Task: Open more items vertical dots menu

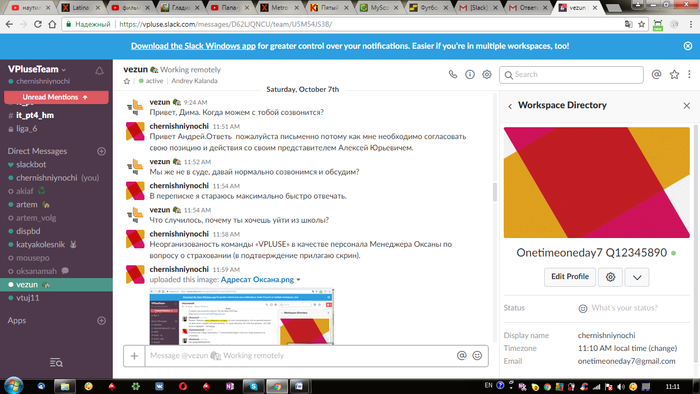Action: (689, 75)
